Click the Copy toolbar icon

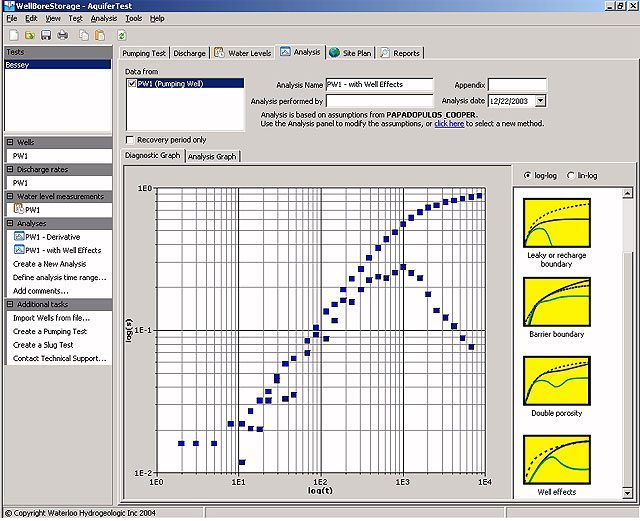pos(84,35)
